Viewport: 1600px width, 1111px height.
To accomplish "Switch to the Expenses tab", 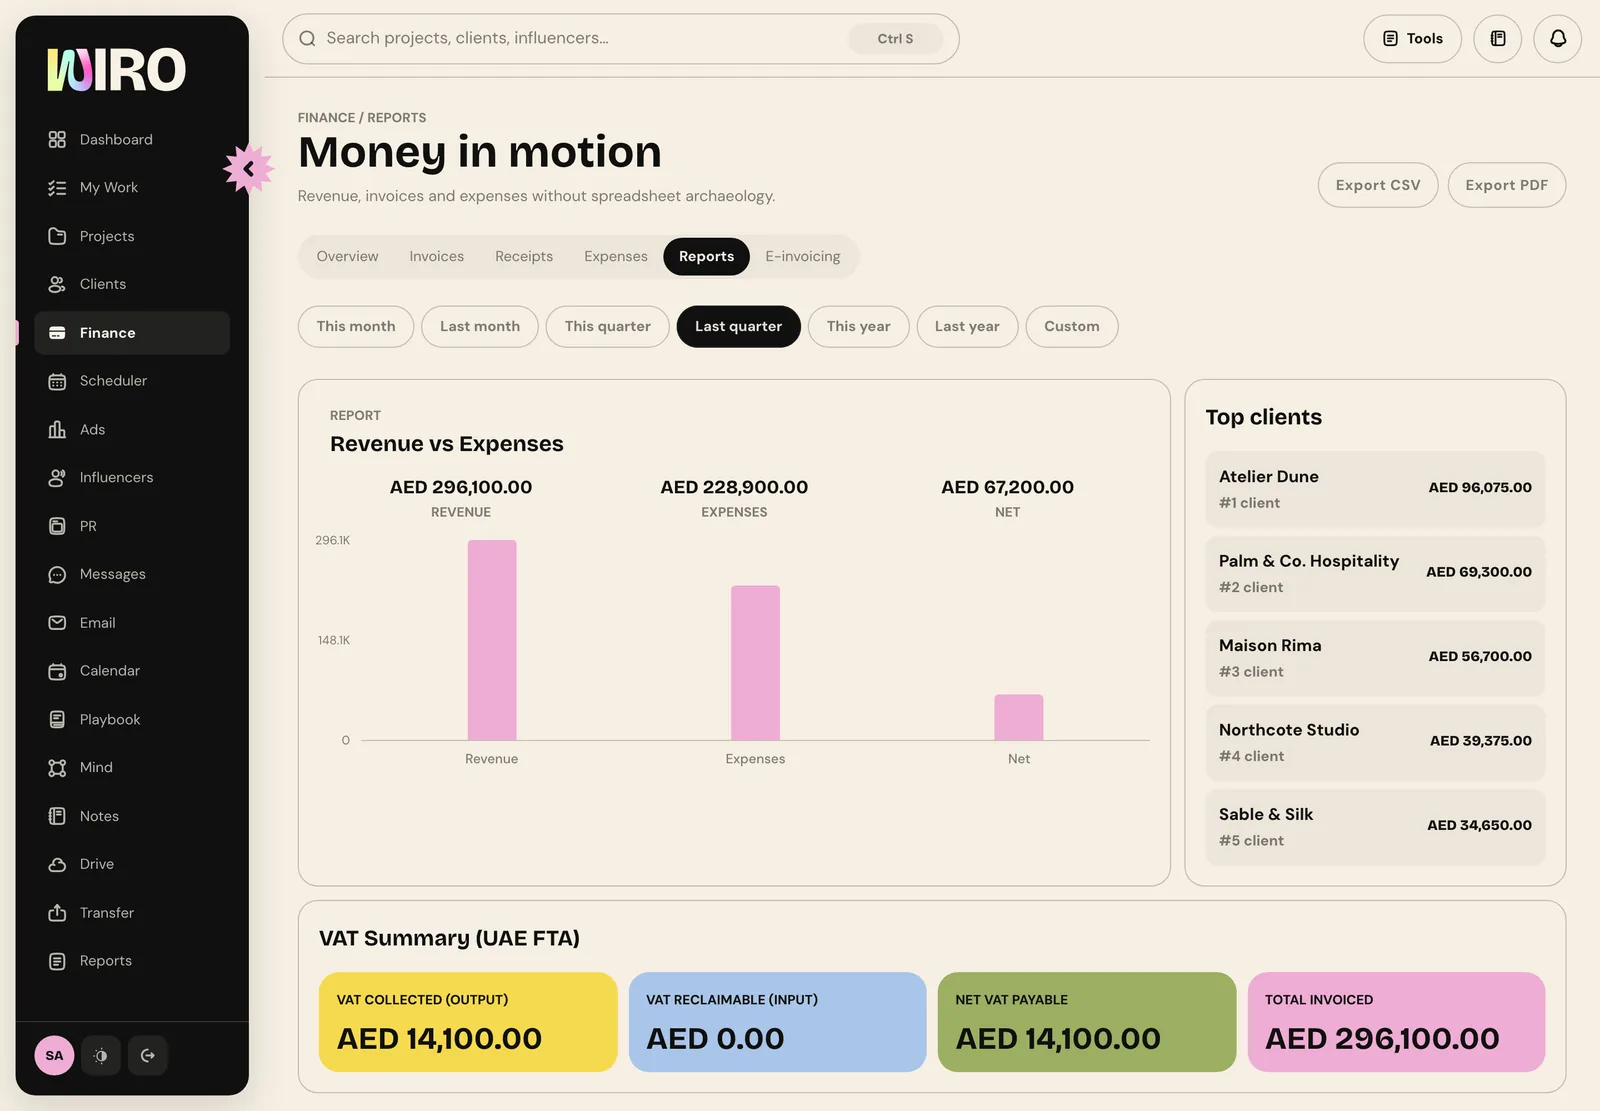I will pyautogui.click(x=616, y=257).
